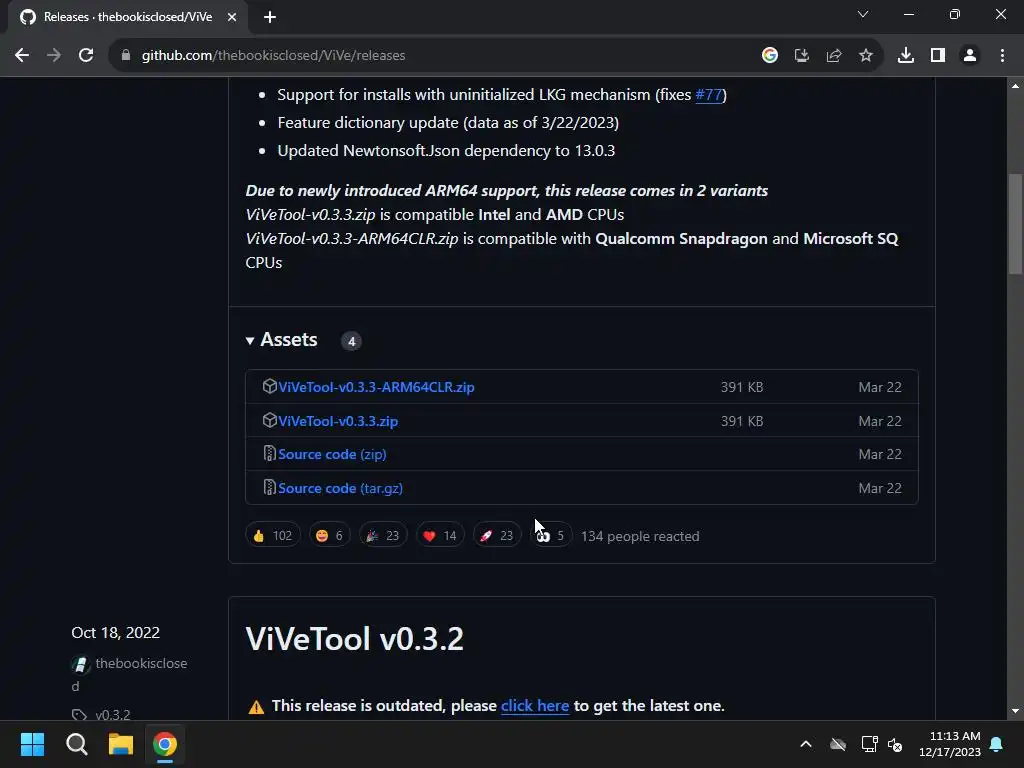Click the 134 people reacted text
The width and height of the screenshot is (1024, 768).
point(640,536)
